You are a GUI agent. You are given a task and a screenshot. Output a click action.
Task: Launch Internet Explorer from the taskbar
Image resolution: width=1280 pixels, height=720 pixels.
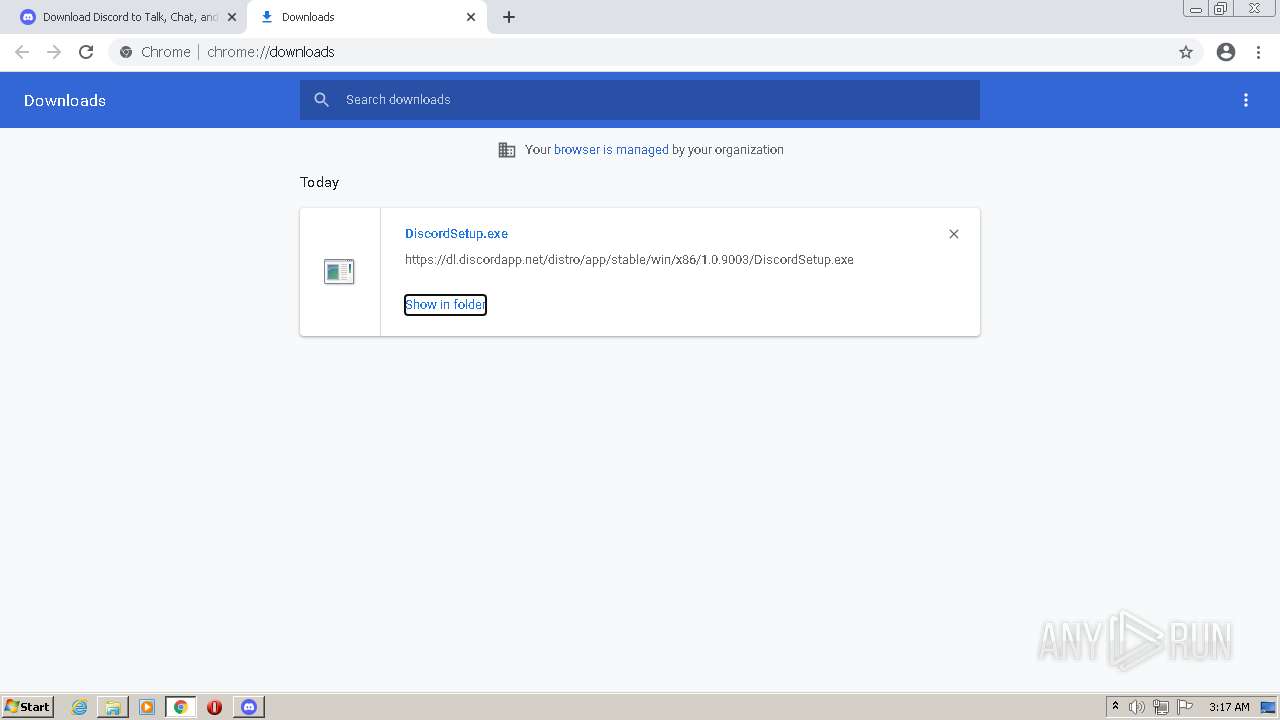click(x=79, y=707)
